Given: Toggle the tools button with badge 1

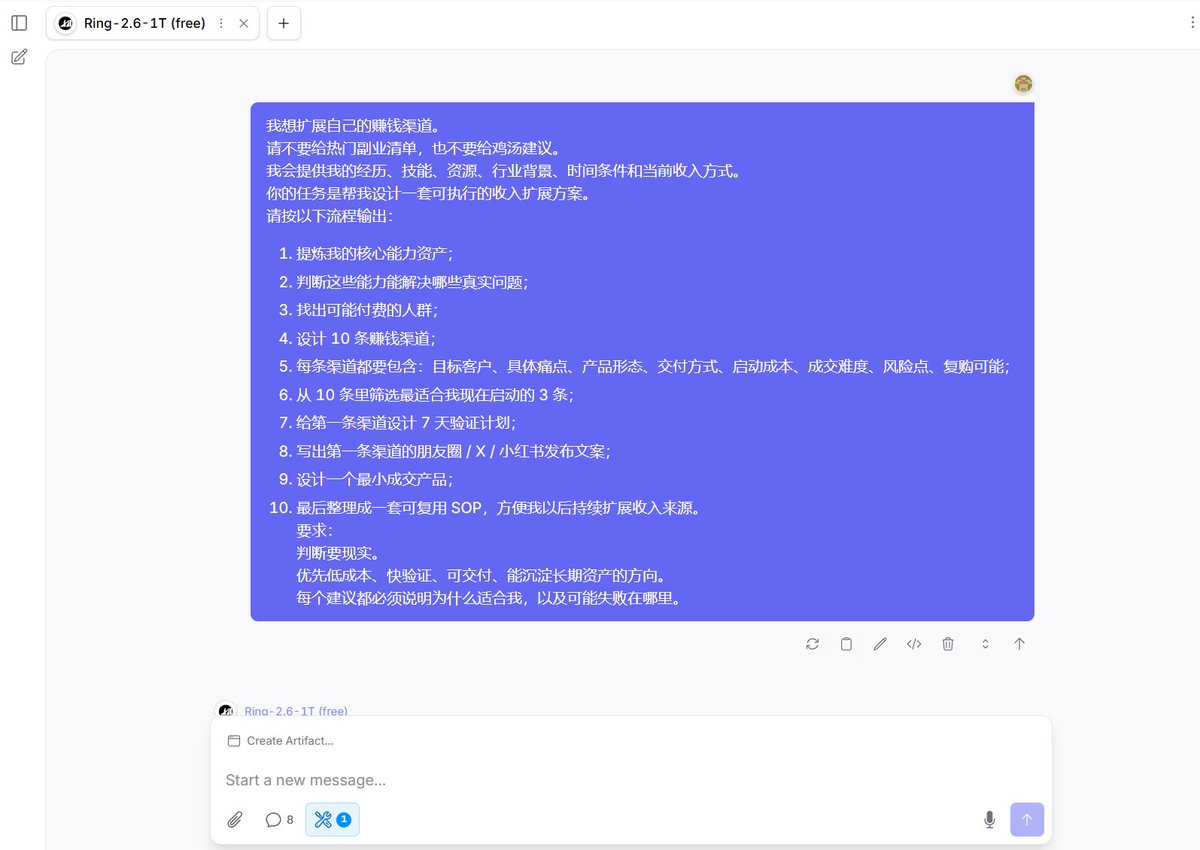Looking at the screenshot, I should point(332,820).
